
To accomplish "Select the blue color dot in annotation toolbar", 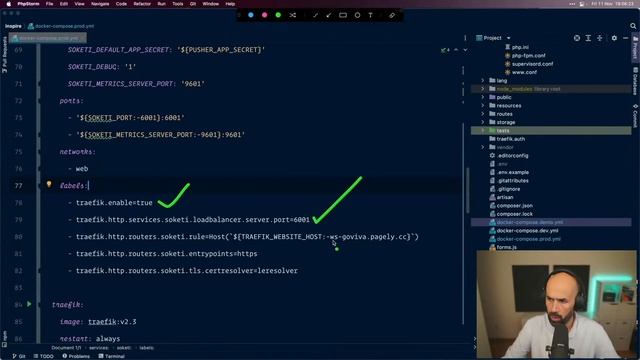I will tap(251, 15).
